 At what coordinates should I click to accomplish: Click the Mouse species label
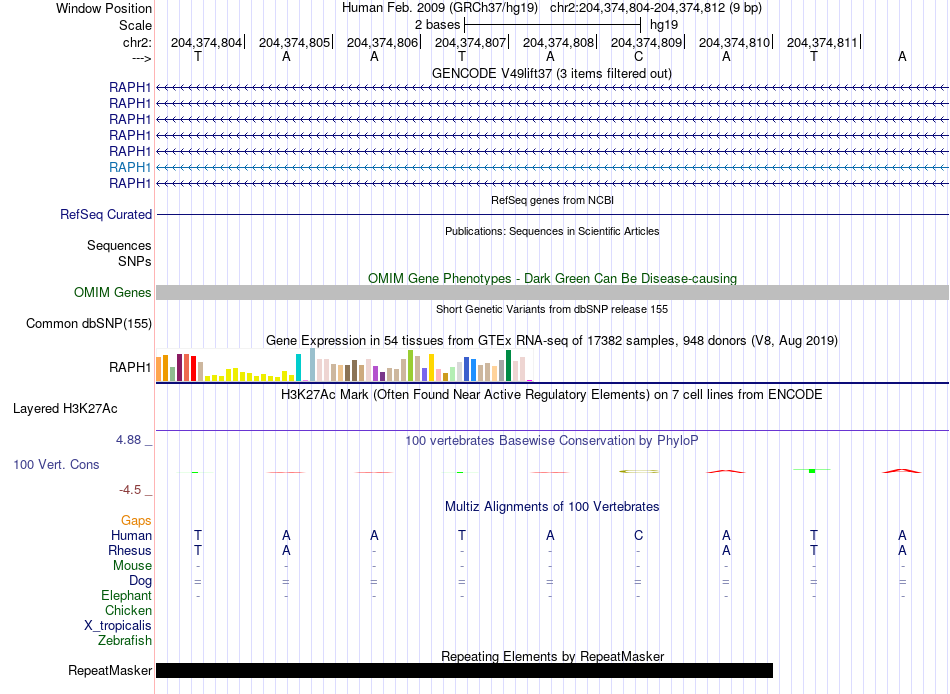click(132, 566)
